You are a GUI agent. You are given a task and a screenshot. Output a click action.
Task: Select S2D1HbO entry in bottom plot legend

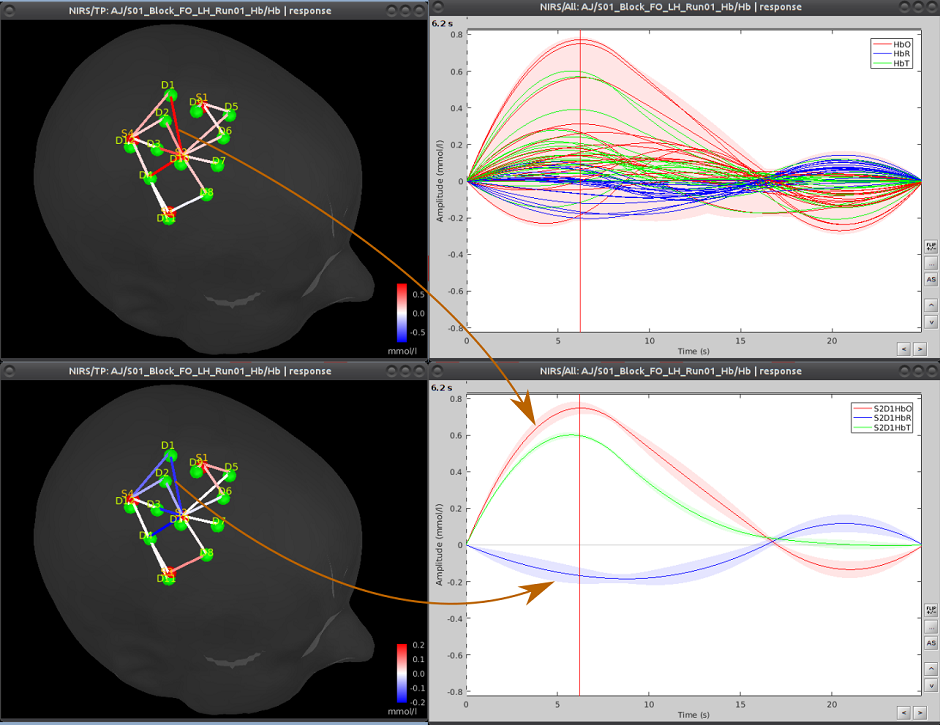[x=882, y=408]
